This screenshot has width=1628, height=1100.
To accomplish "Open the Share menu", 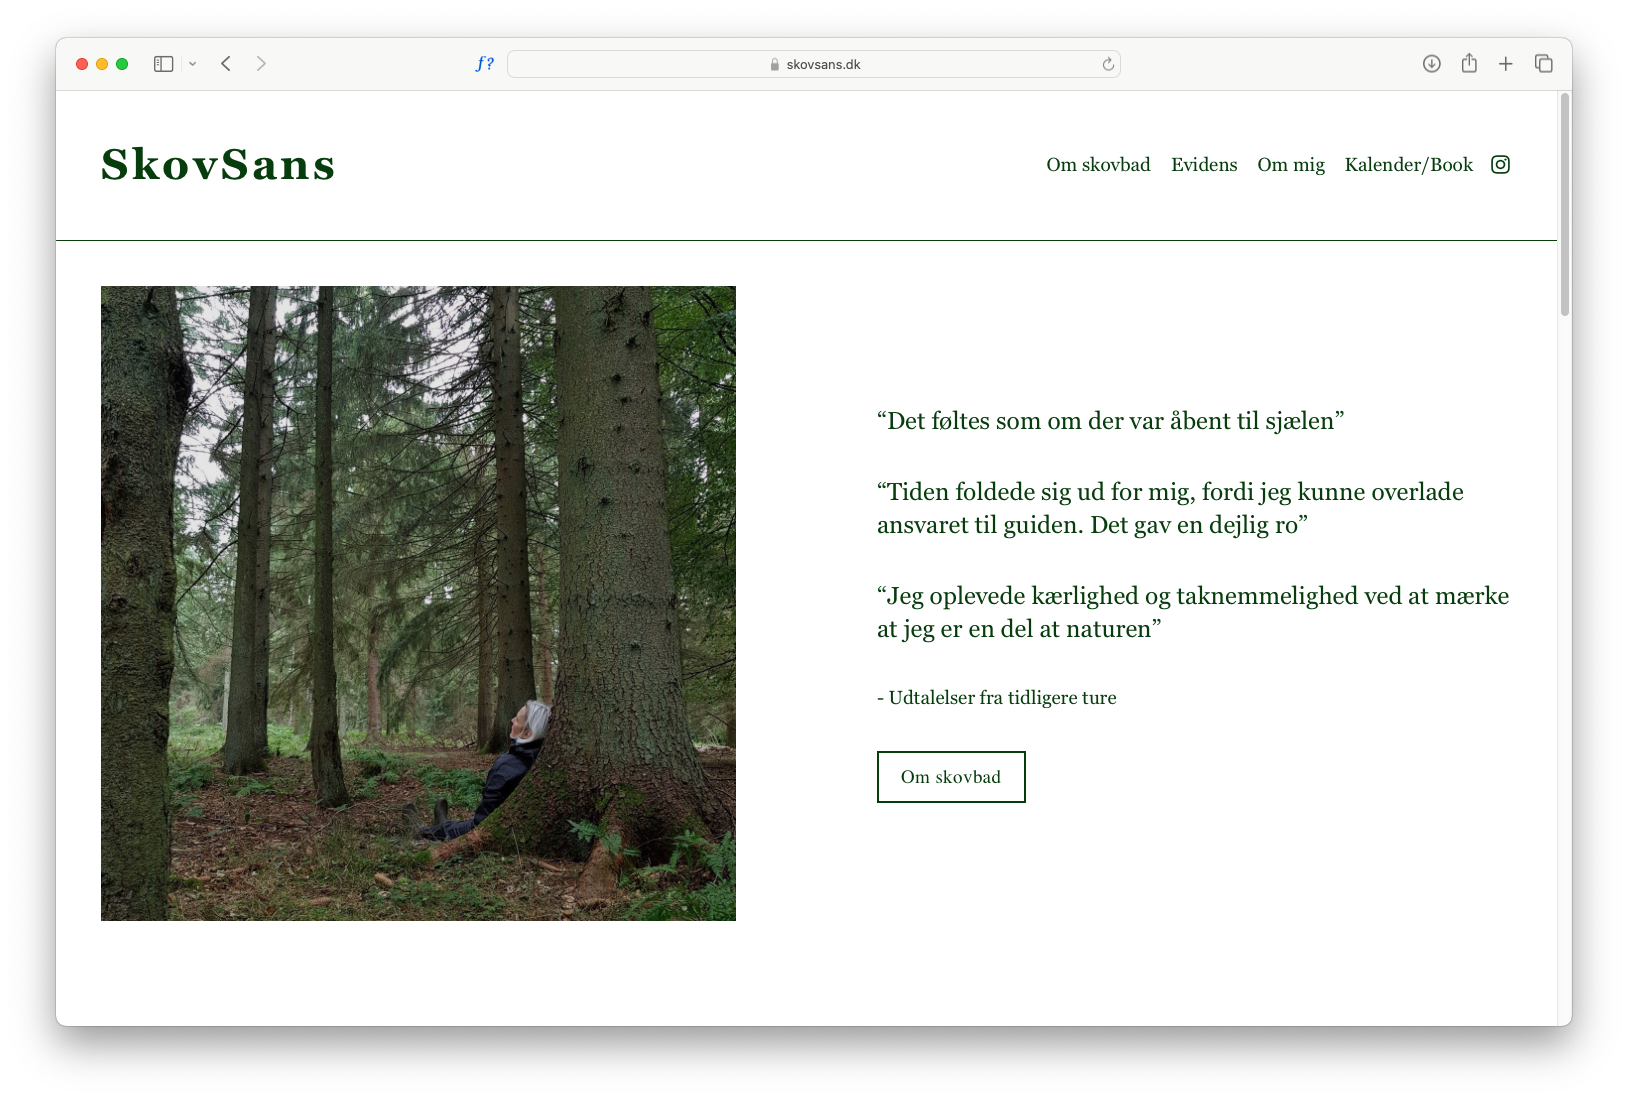I will [x=1469, y=63].
